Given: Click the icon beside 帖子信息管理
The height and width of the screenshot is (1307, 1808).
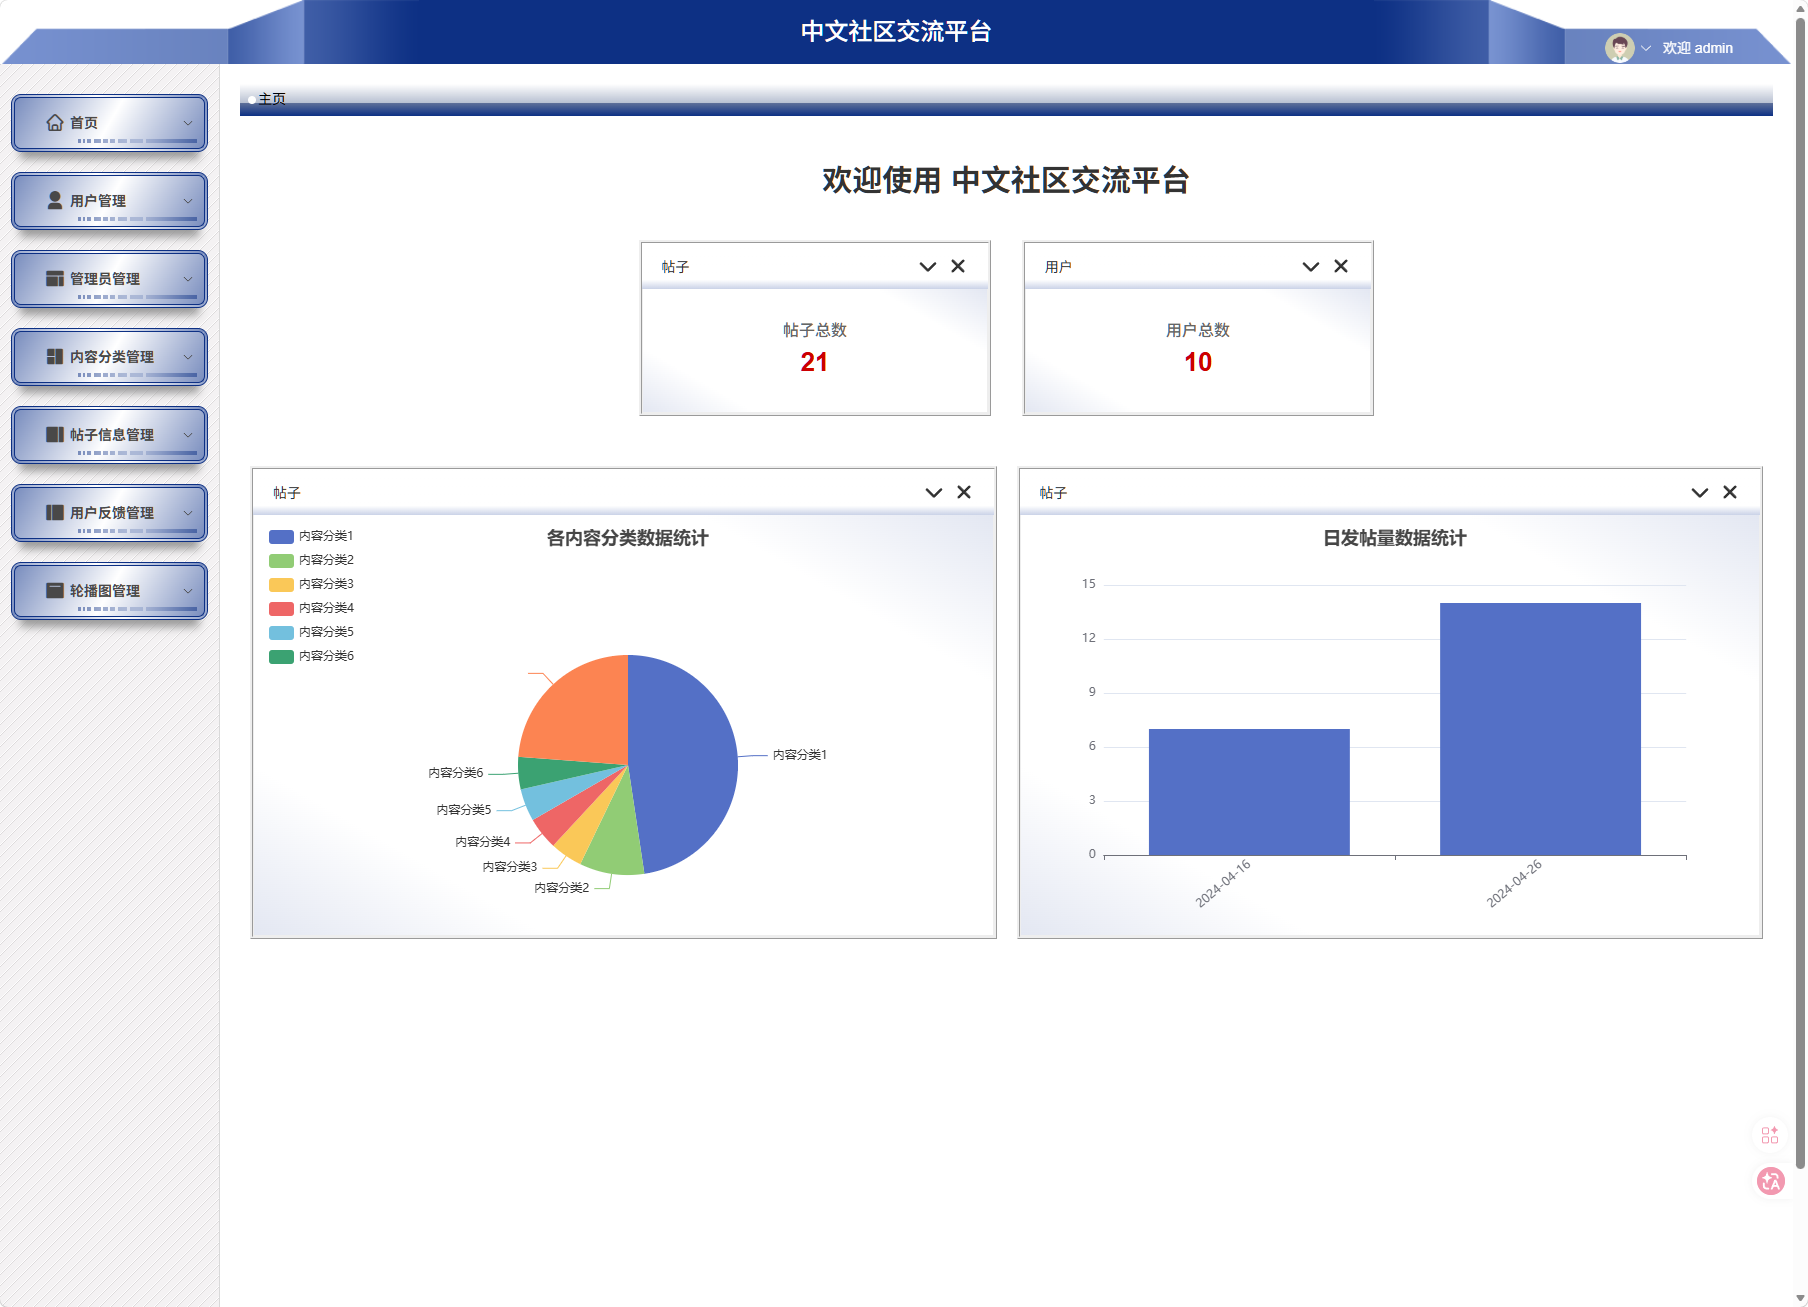Looking at the screenshot, I should (55, 434).
